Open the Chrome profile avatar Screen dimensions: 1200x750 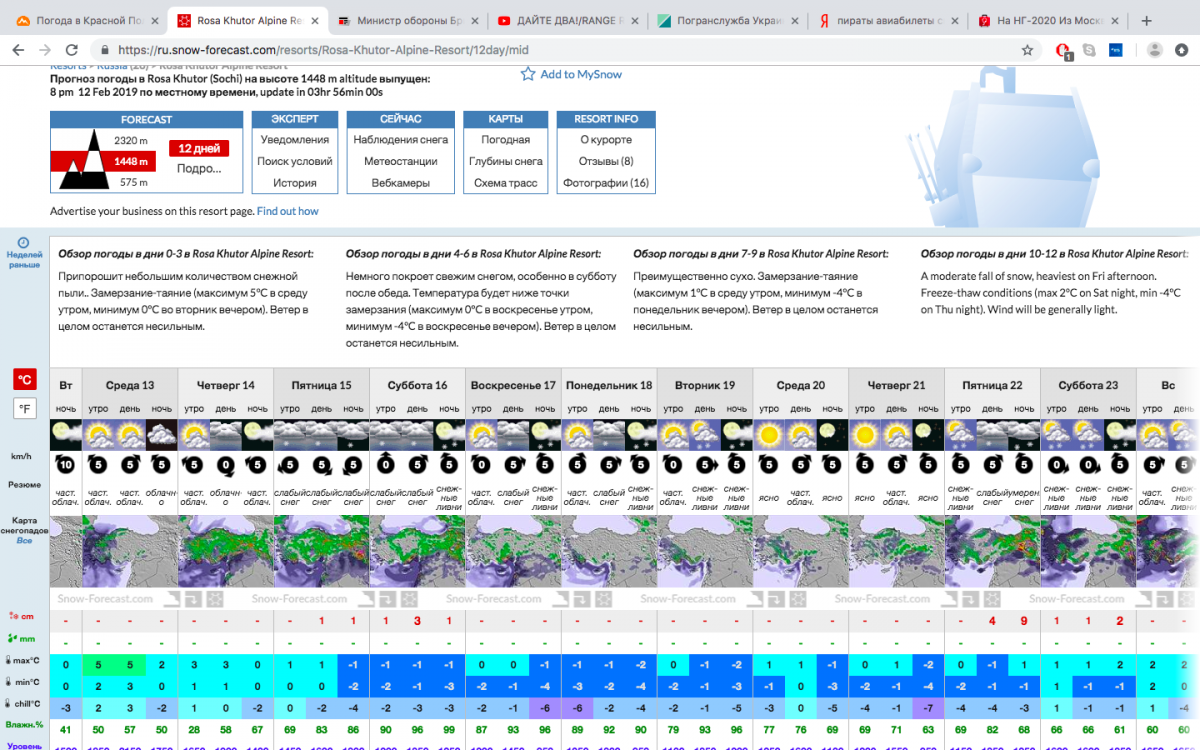click(1154, 49)
